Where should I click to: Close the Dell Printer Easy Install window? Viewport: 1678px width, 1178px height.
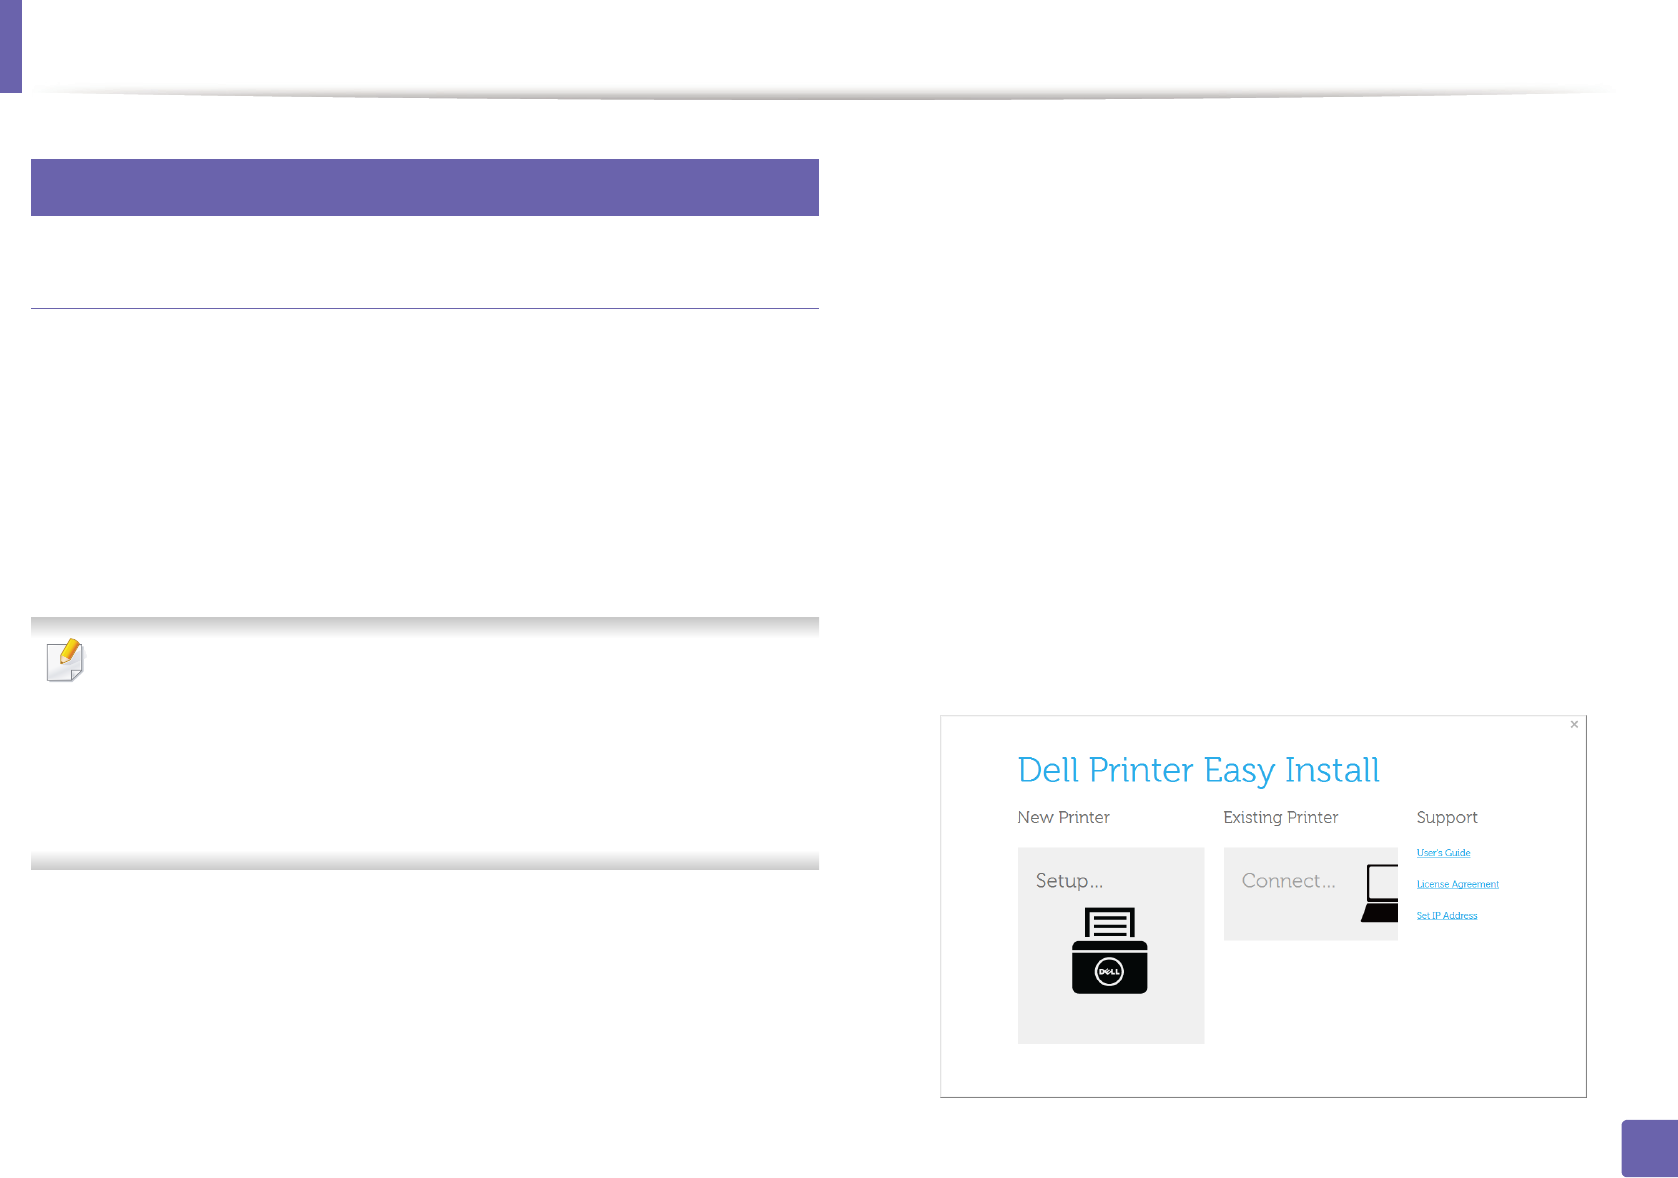(1574, 725)
